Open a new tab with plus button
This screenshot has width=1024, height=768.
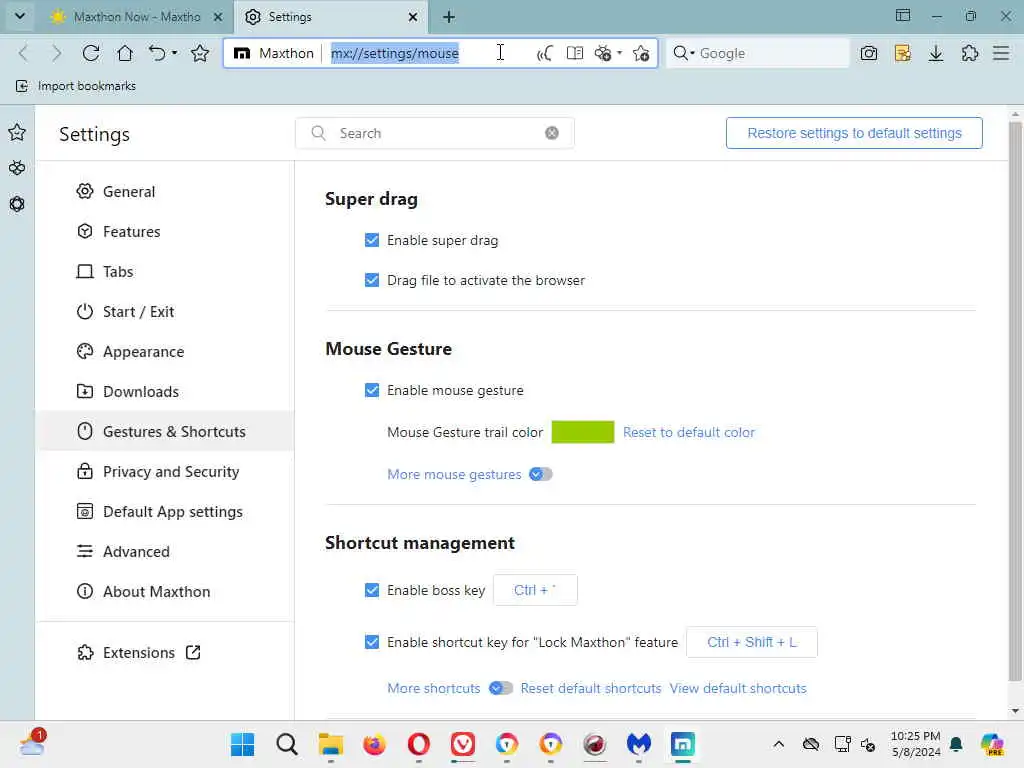[449, 17]
